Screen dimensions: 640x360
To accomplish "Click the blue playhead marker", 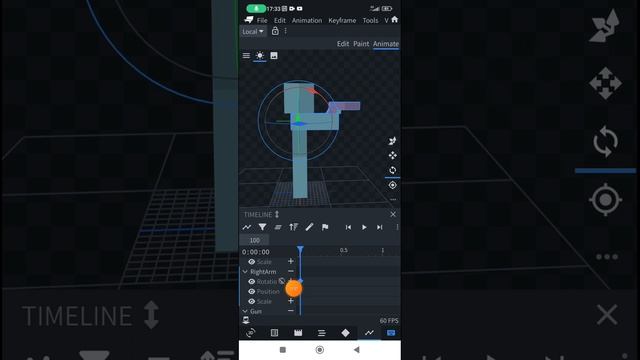I will click(x=300, y=249).
